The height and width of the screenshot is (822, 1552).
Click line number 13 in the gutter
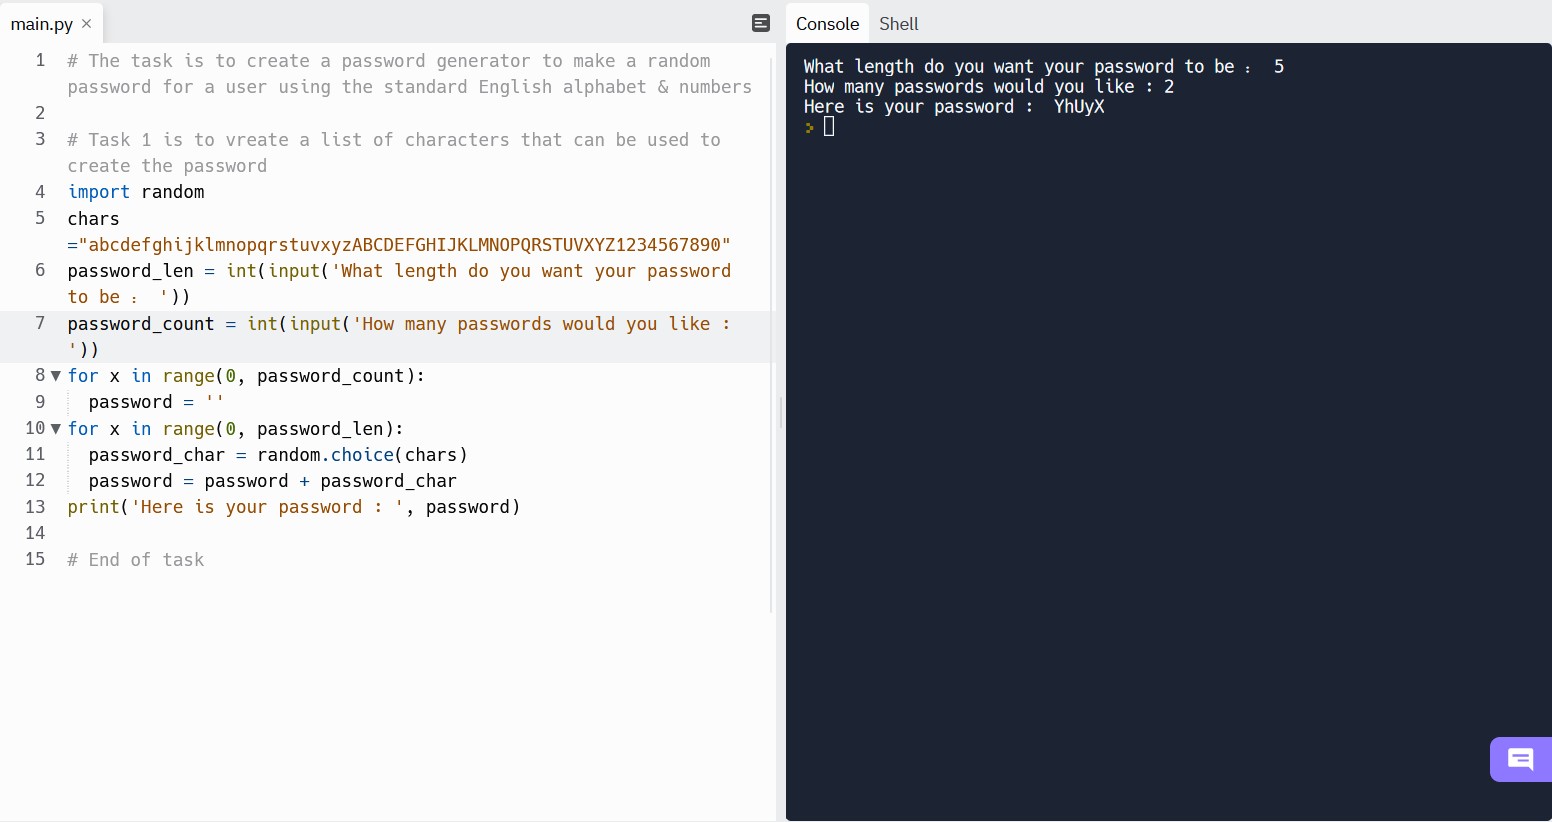[x=36, y=507]
